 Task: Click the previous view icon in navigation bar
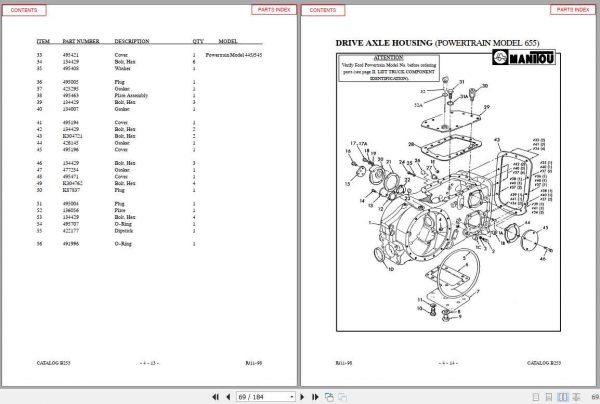(329, 397)
